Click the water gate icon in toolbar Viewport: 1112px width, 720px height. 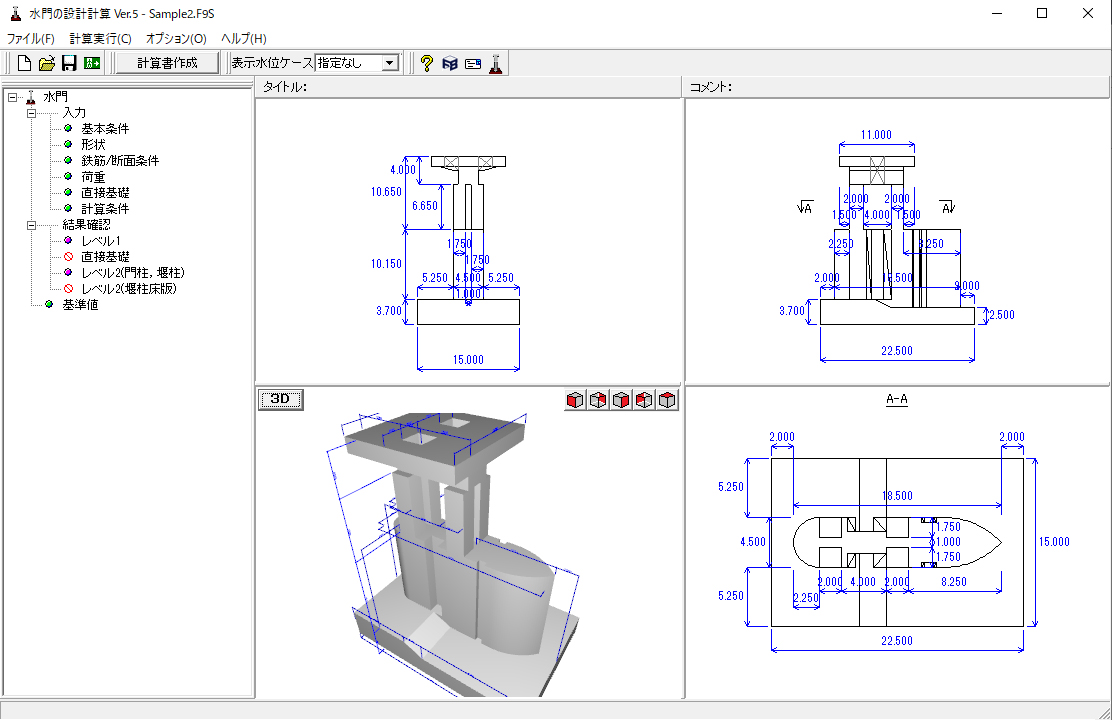point(496,63)
